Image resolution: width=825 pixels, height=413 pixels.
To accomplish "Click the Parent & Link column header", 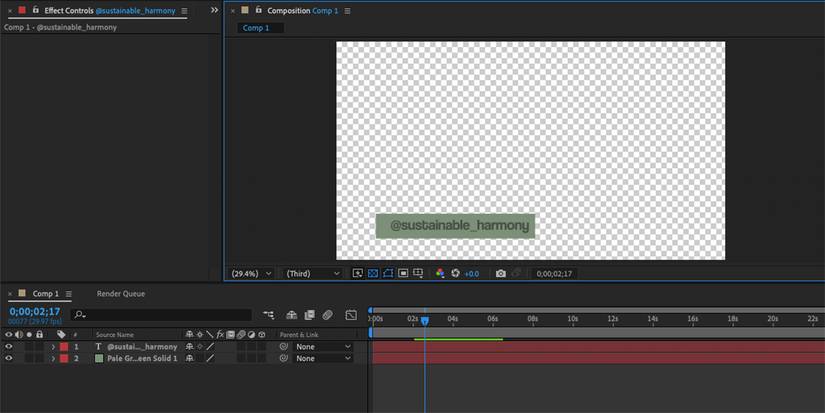I will click(x=299, y=335).
